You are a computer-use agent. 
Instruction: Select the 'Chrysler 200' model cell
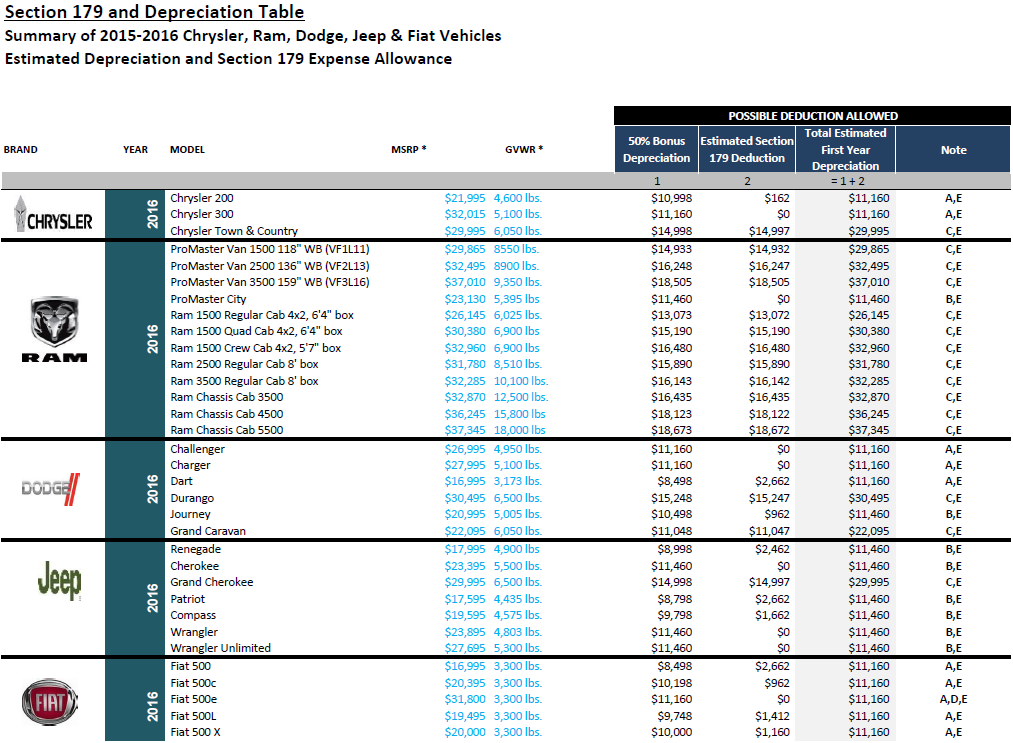point(202,198)
